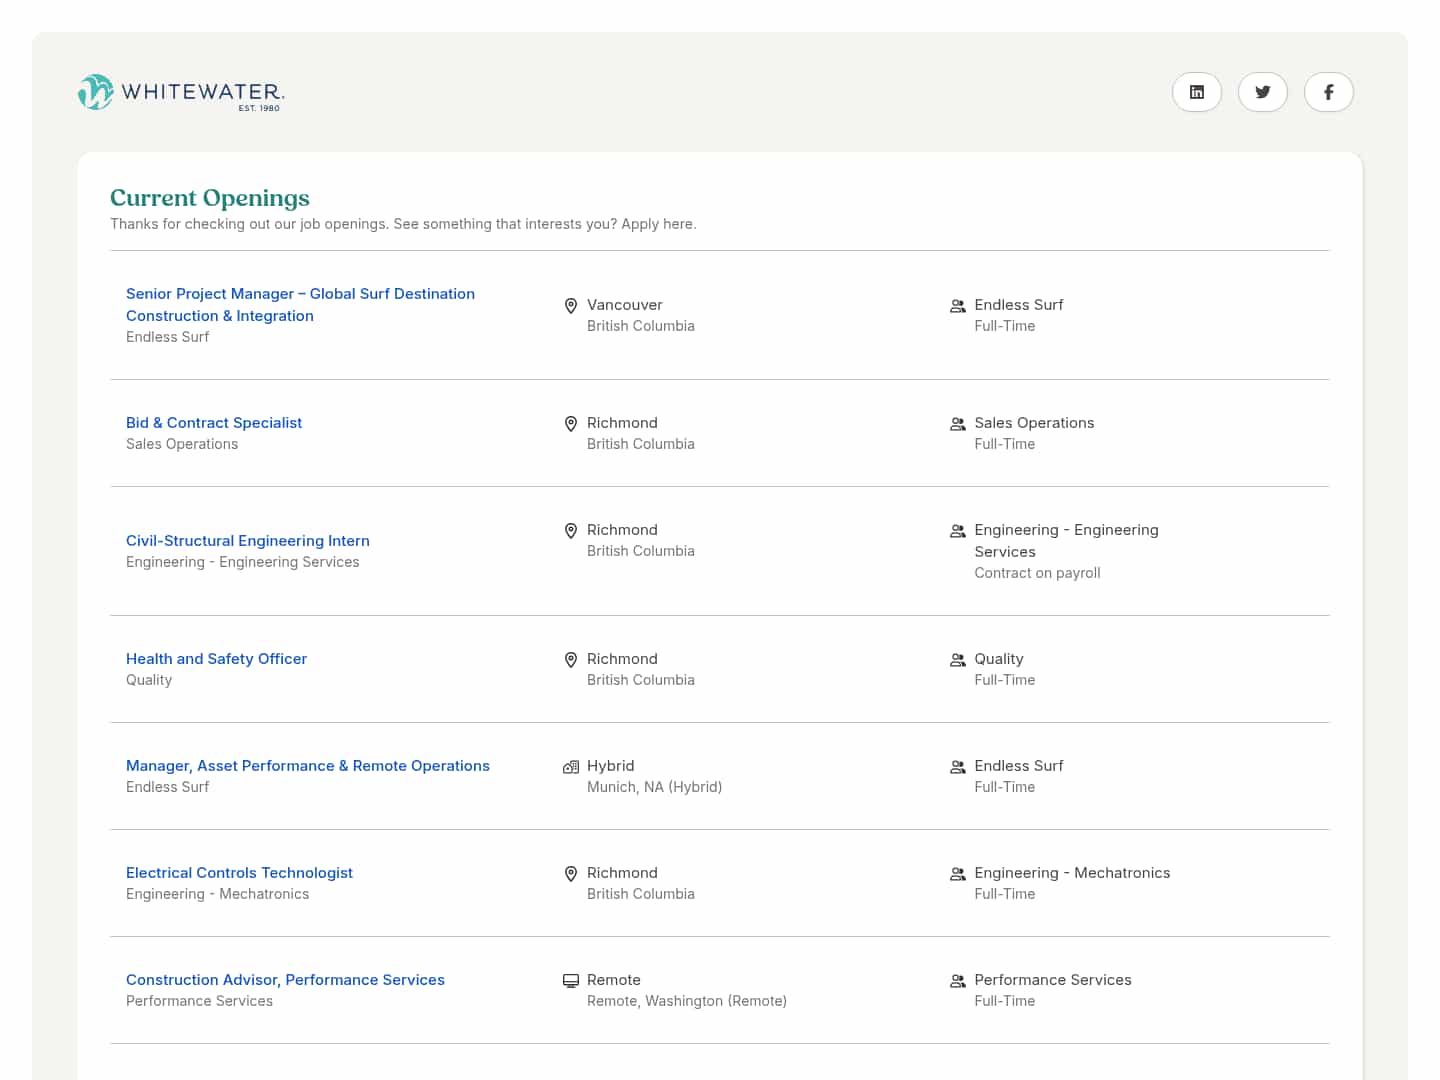
Task: Click the team icon beside Engineering - Mechatronics
Action: click(x=958, y=874)
